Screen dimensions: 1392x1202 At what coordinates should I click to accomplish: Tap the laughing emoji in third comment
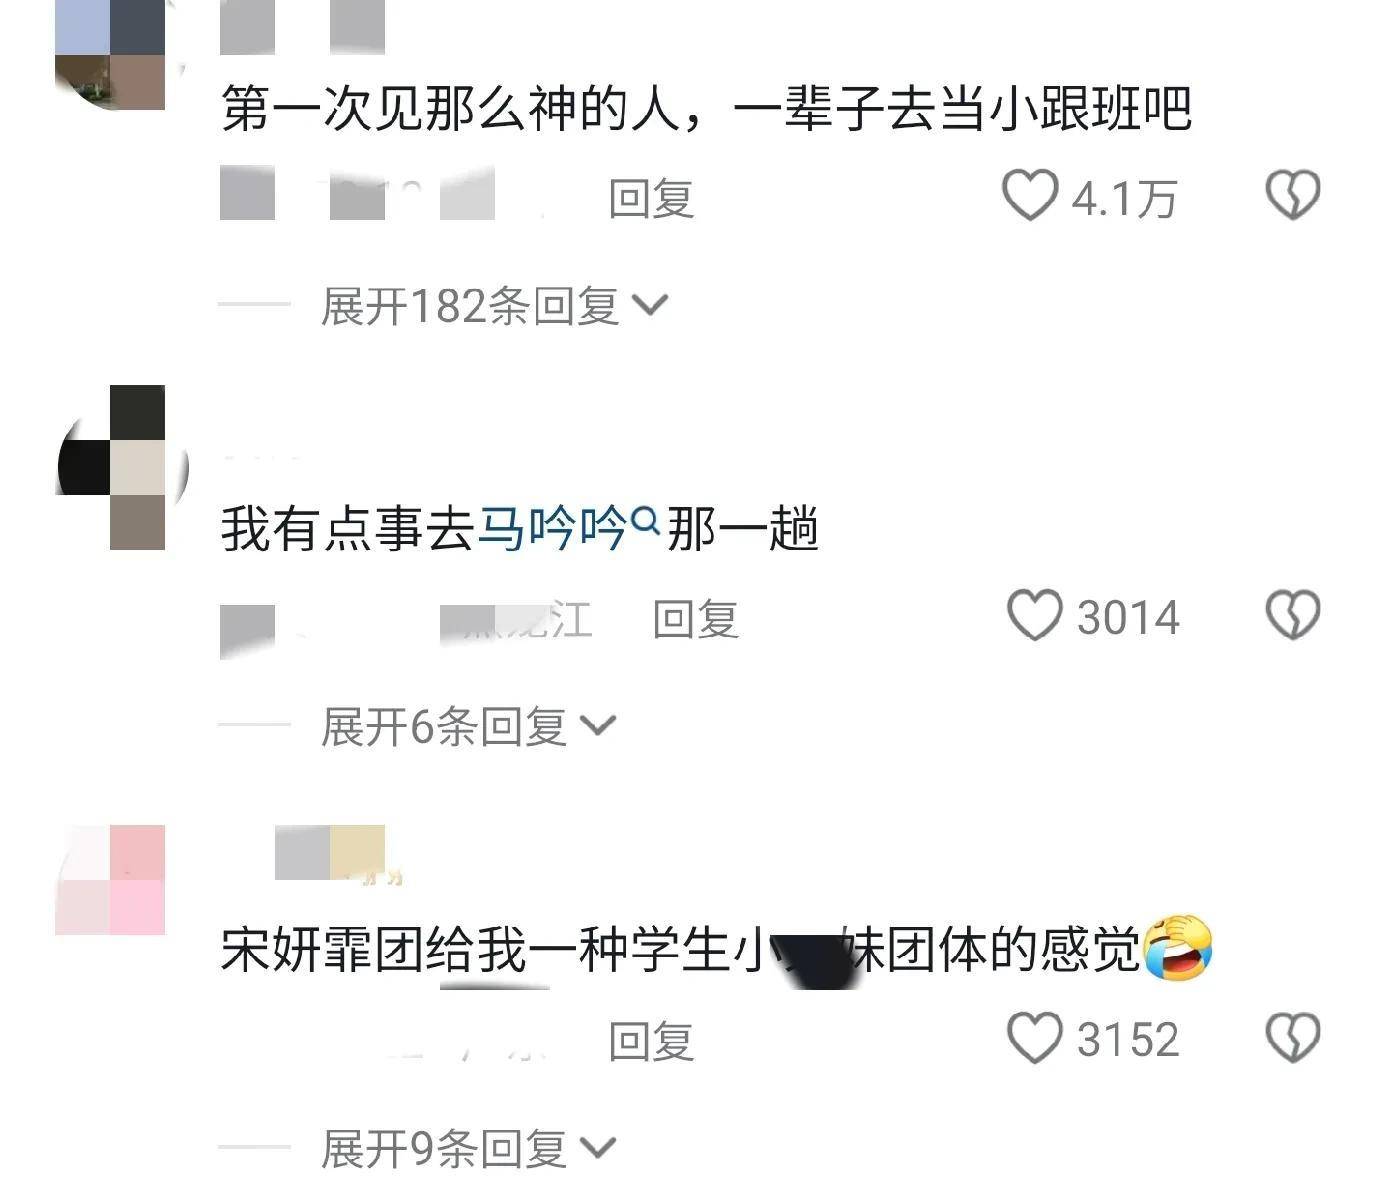(1177, 947)
